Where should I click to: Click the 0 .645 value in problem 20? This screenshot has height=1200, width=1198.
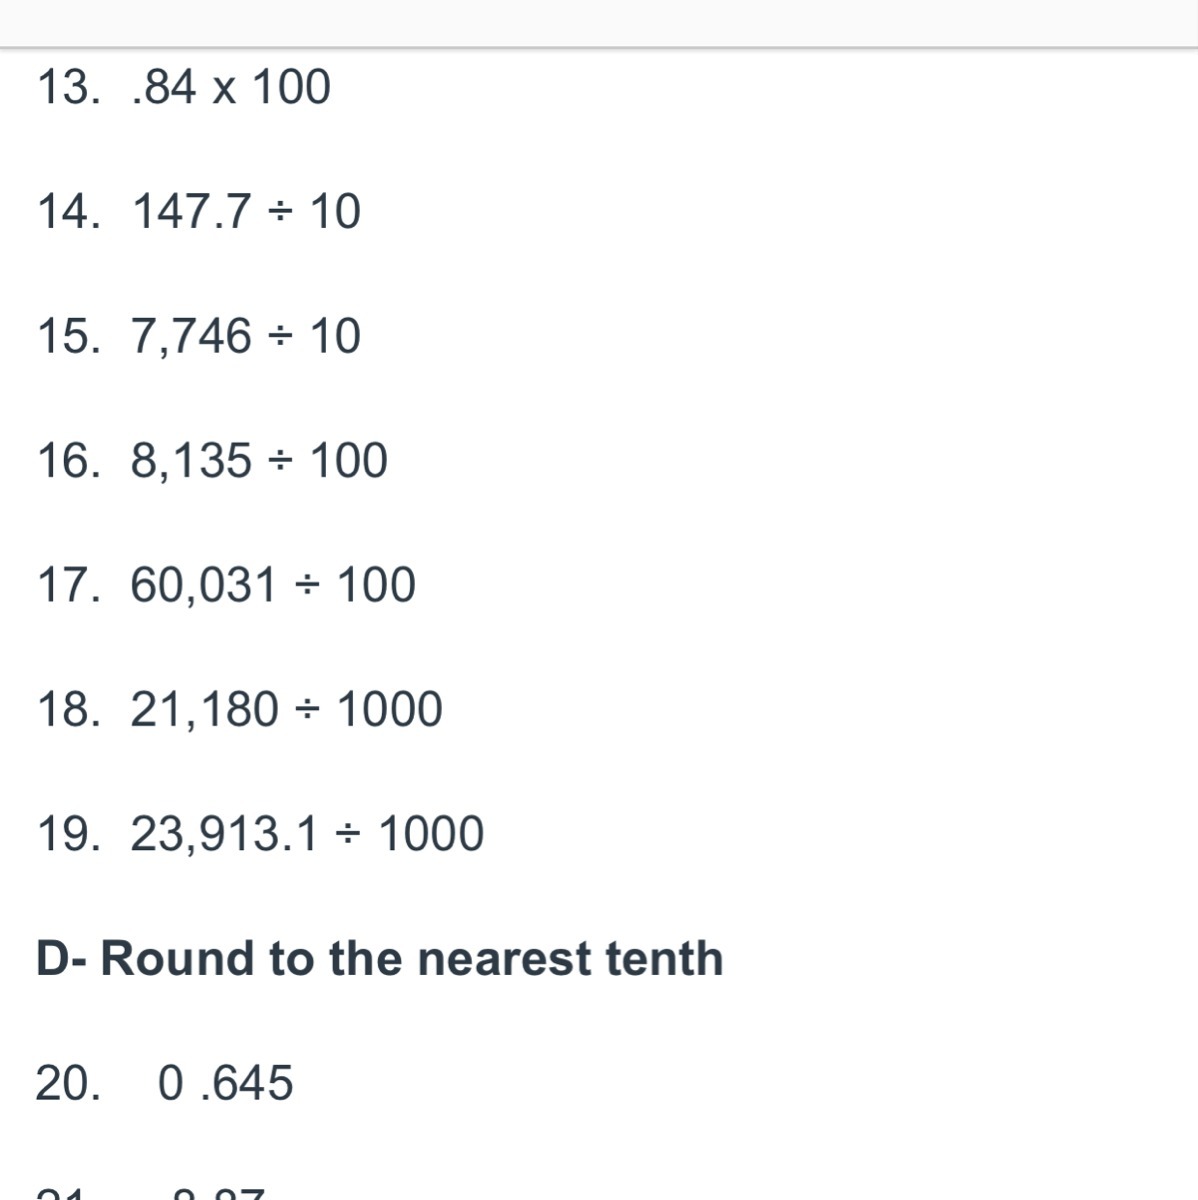point(226,1083)
